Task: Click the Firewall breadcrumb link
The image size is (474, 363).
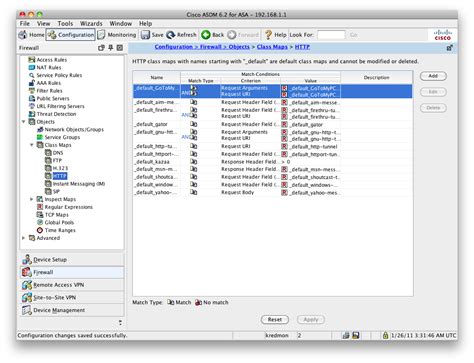Action: 211,47
